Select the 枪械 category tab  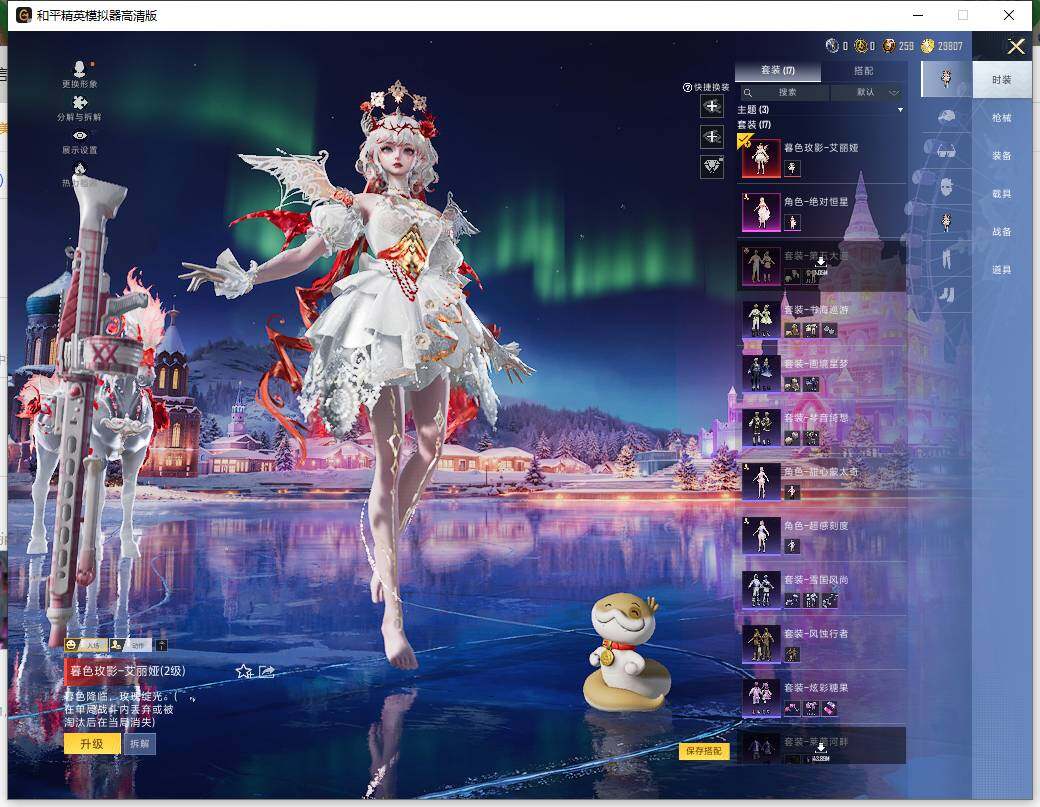click(1002, 117)
